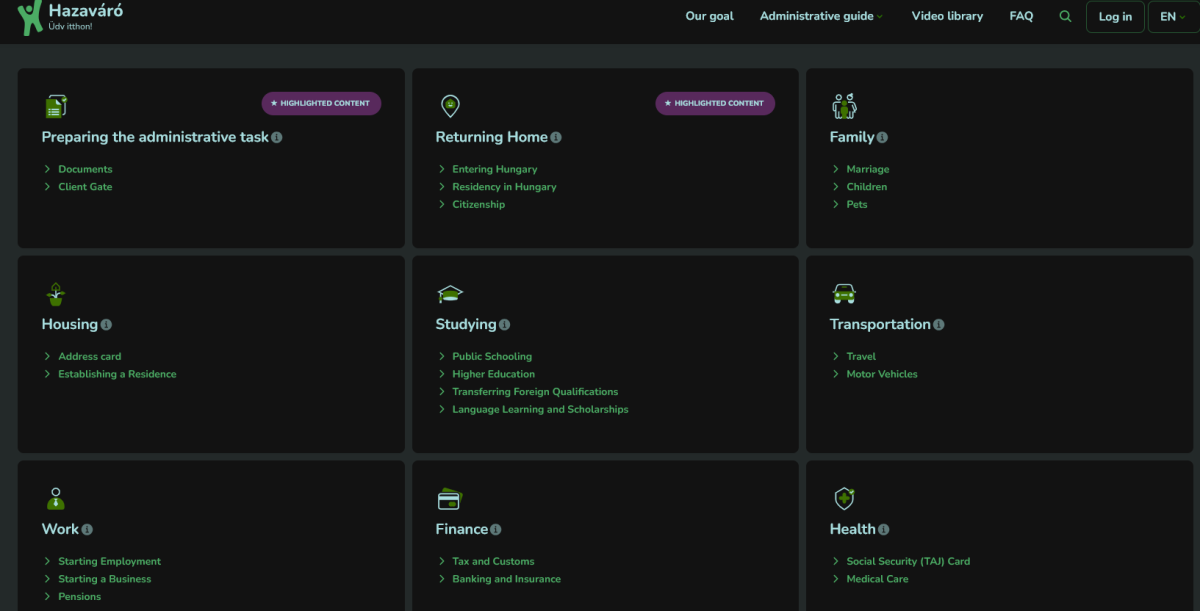The width and height of the screenshot is (1200, 611).
Task: Open the EN language selector
Action: click(1172, 17)
